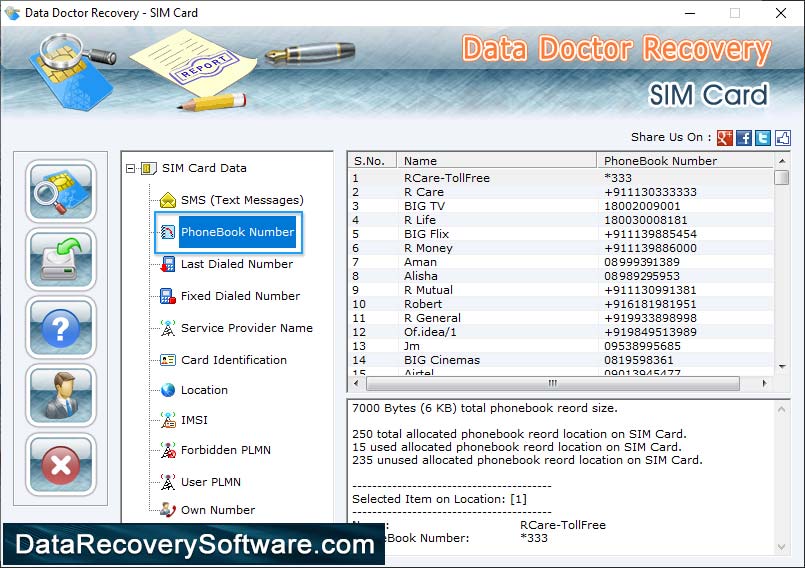Select SMS (Text Messages) tree item
The height and width of the screenshot is (568, 805).
[x=242, y=200]
